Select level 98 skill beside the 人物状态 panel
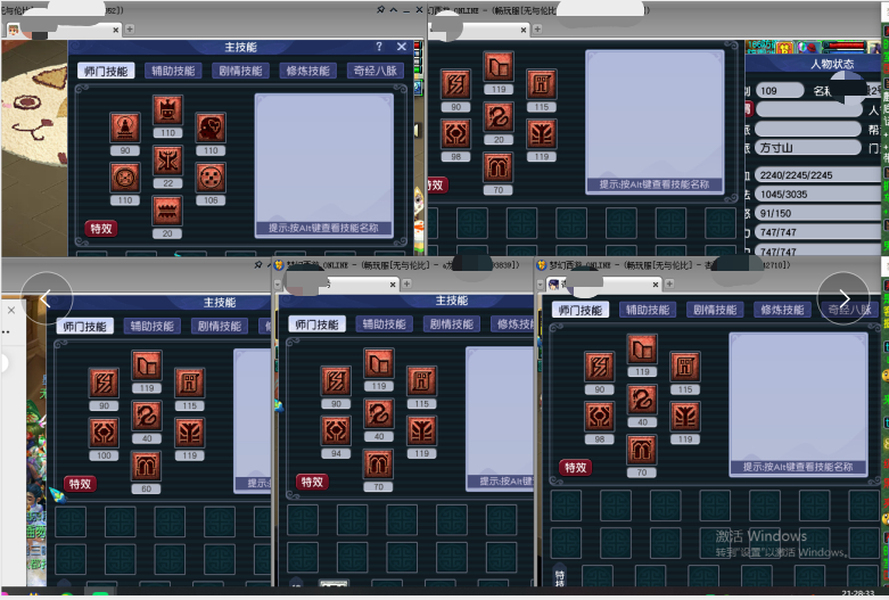The height and width of the screenshot is (600, 889). pyautogui.click(x=456, y=134)
